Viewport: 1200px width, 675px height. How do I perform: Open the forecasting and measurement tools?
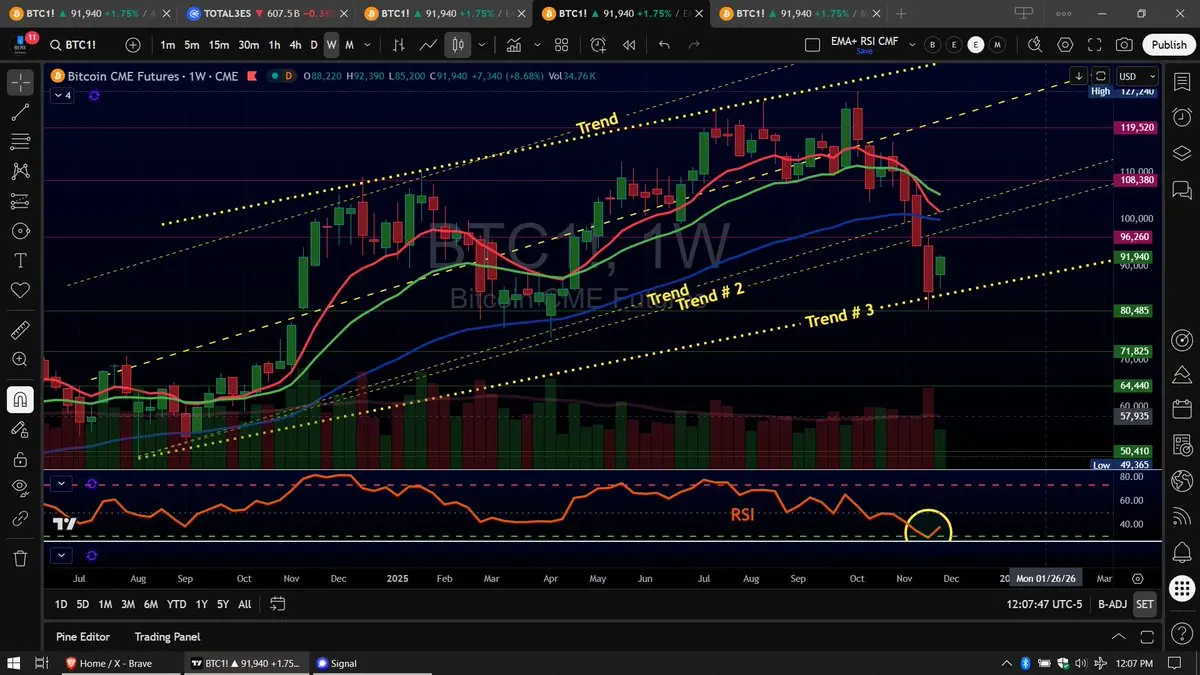coord(20,201)
